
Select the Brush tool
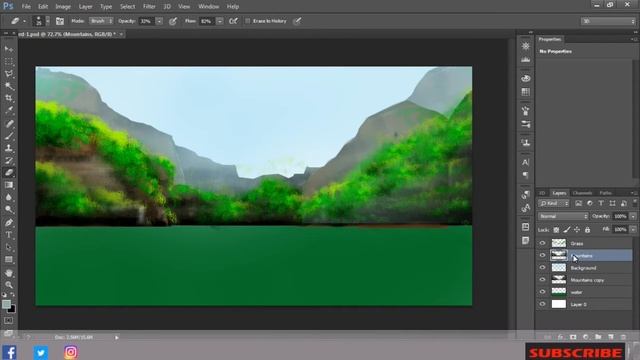click(x=9, y=136)
